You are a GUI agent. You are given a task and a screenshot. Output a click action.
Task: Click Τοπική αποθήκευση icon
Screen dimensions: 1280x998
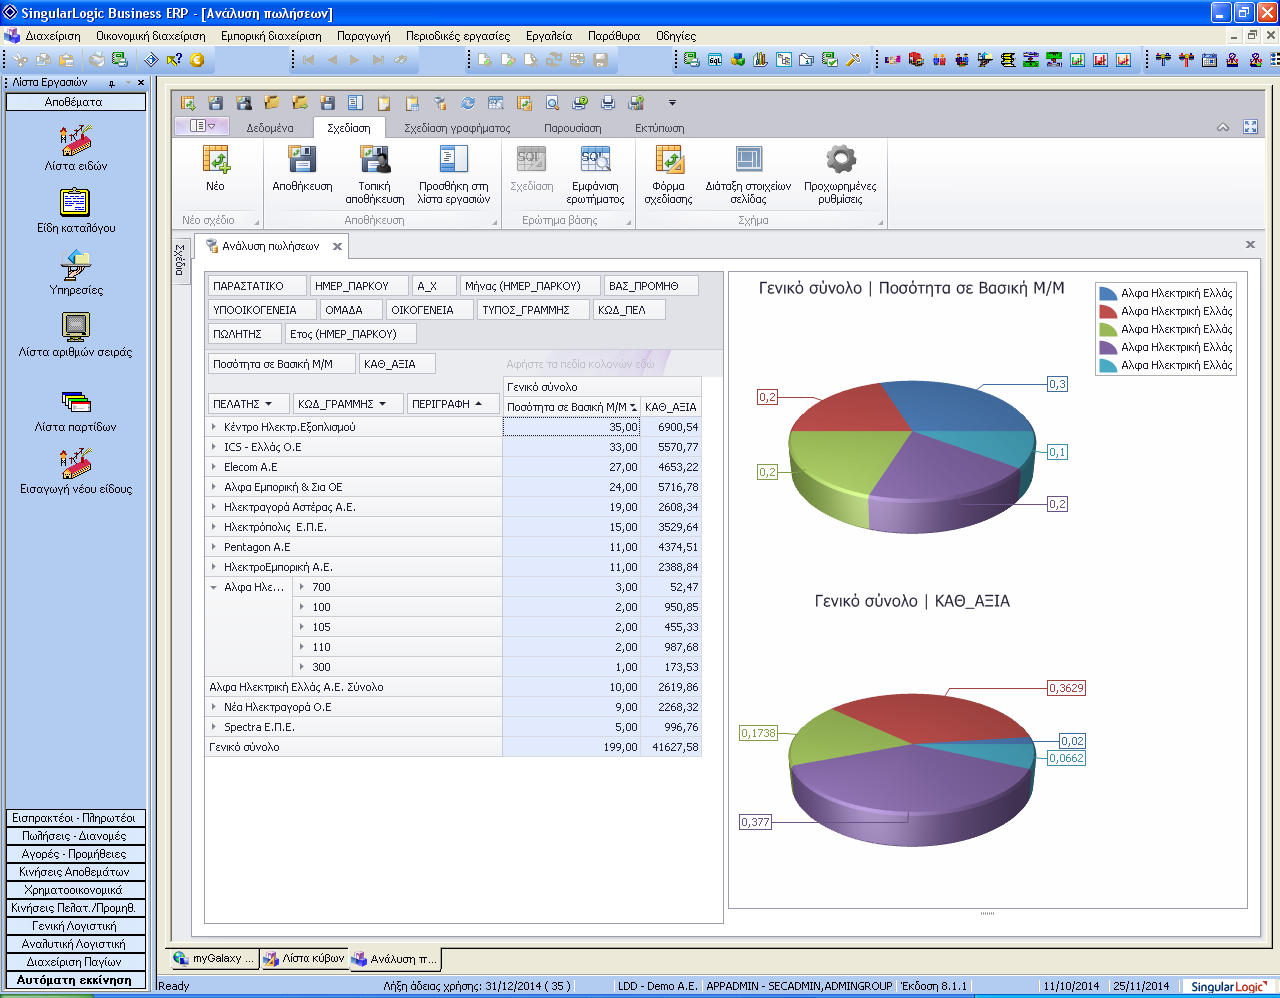coord(375,160)
